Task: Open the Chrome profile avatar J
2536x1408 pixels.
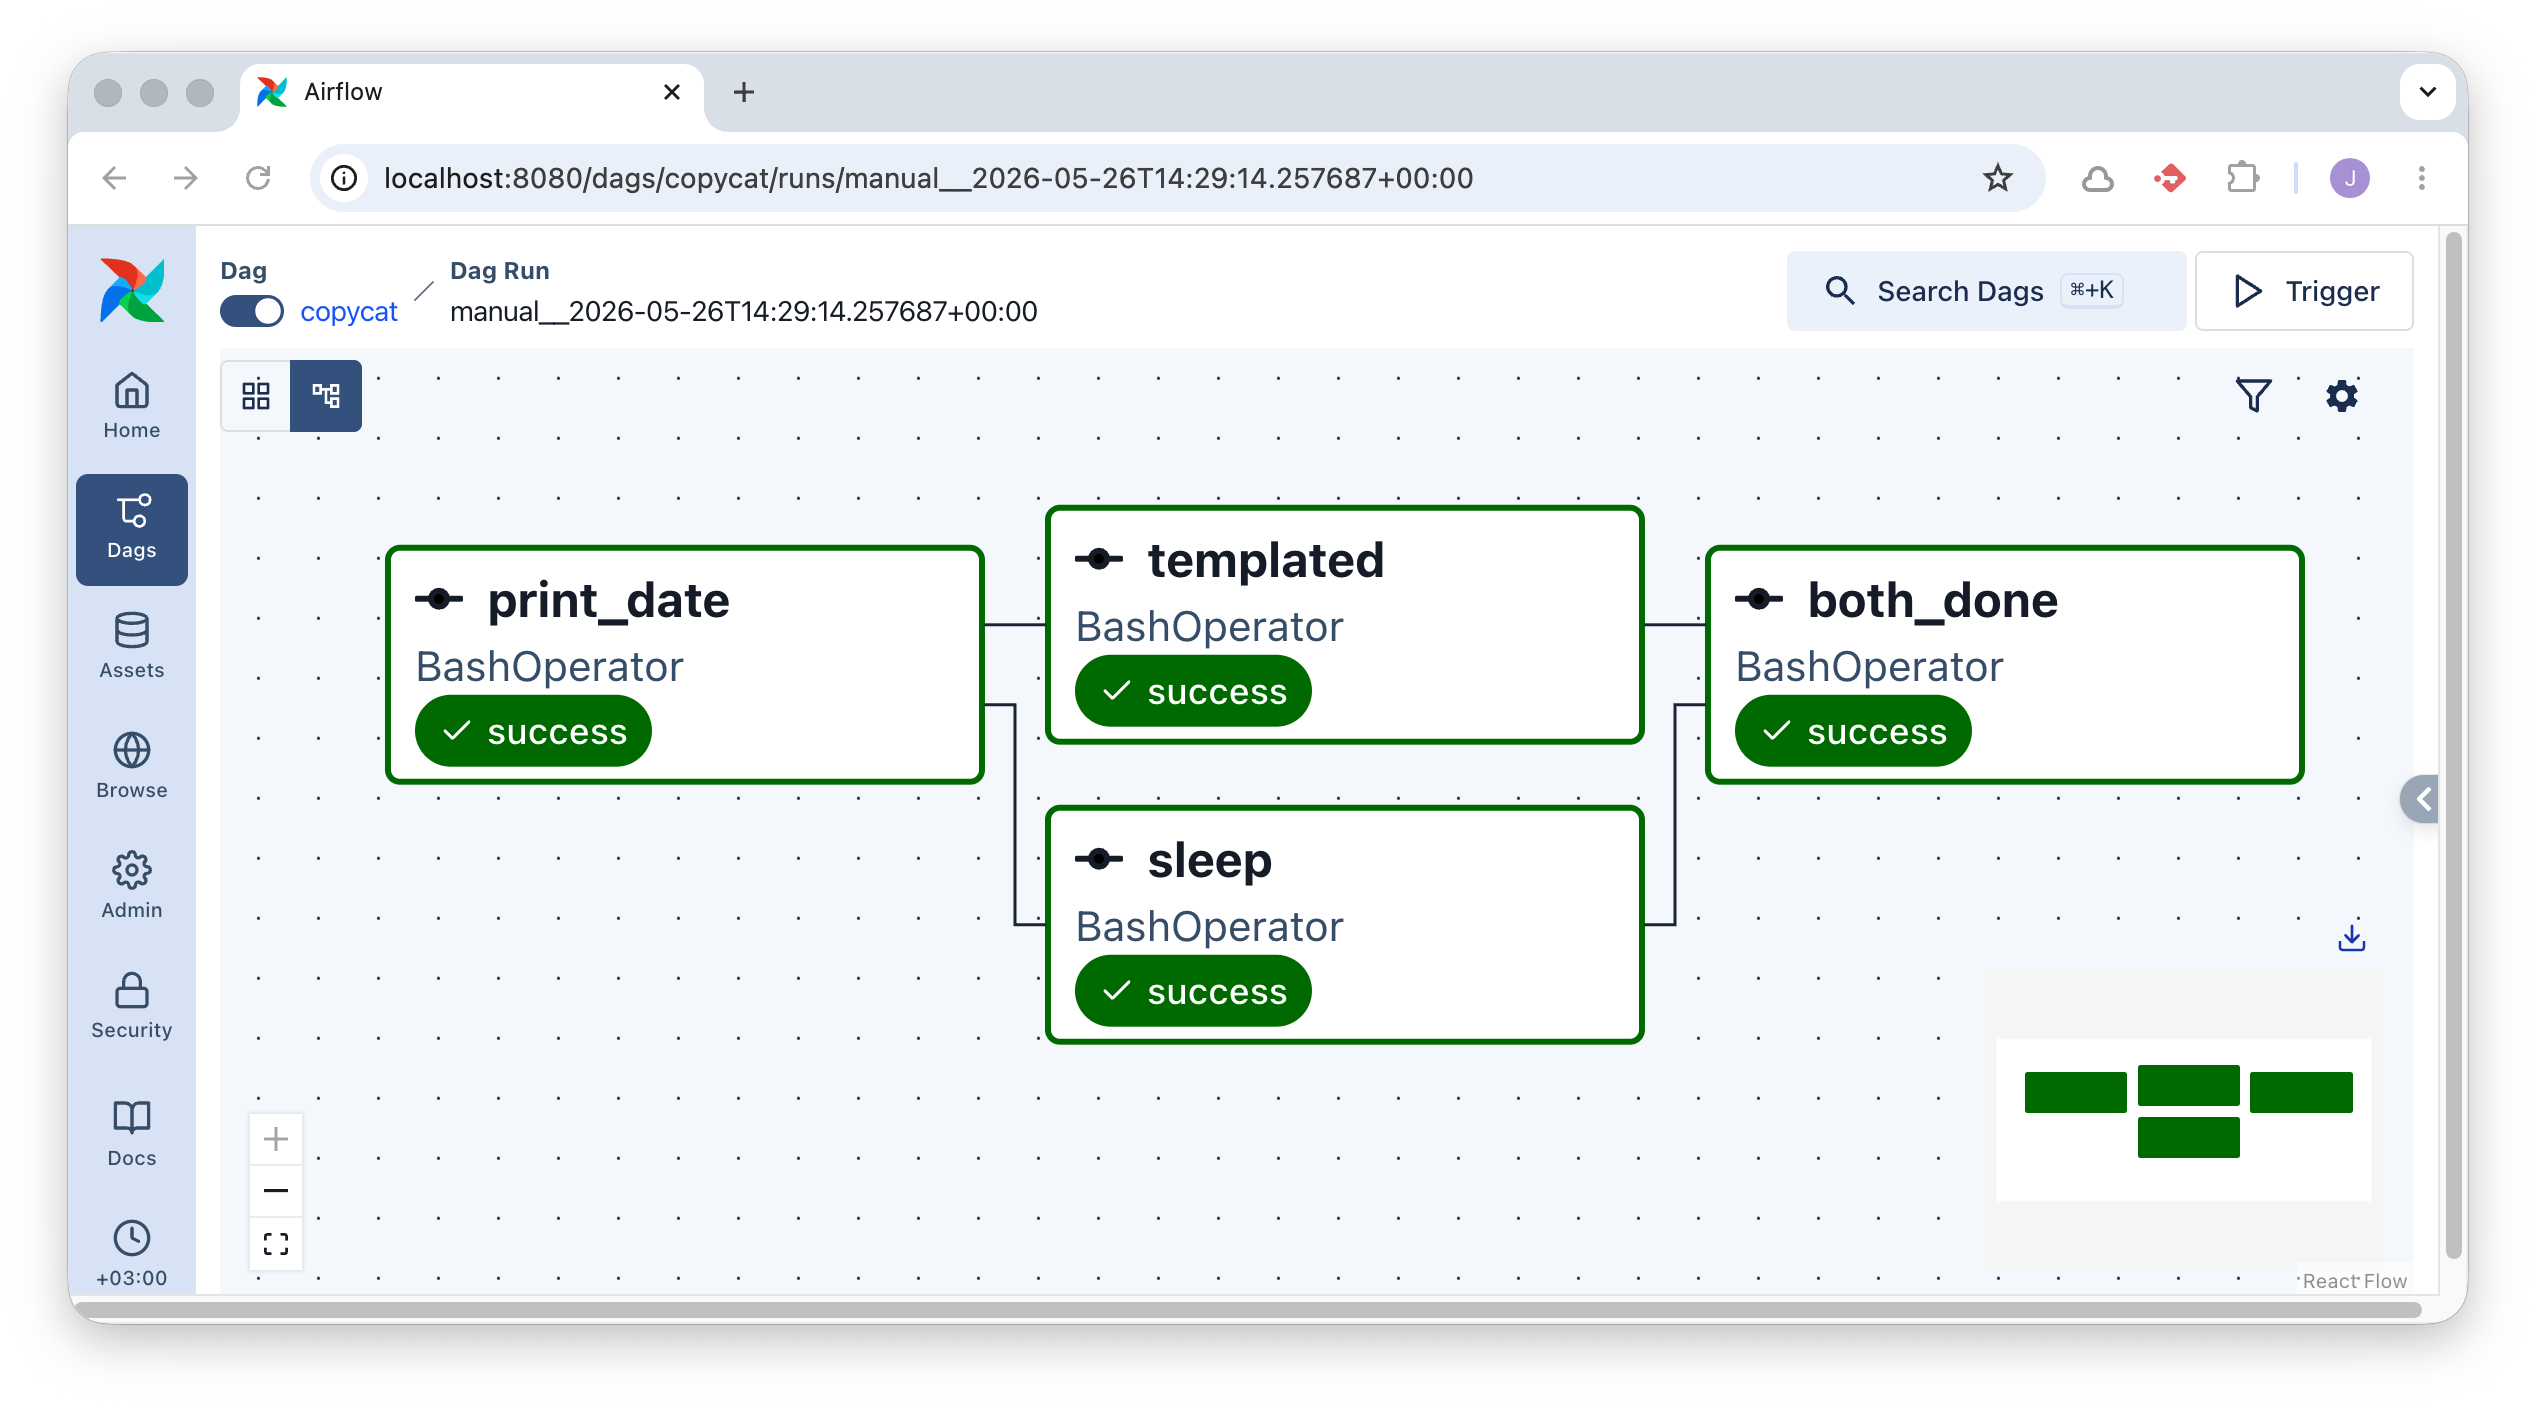Action: [2350, 178]
